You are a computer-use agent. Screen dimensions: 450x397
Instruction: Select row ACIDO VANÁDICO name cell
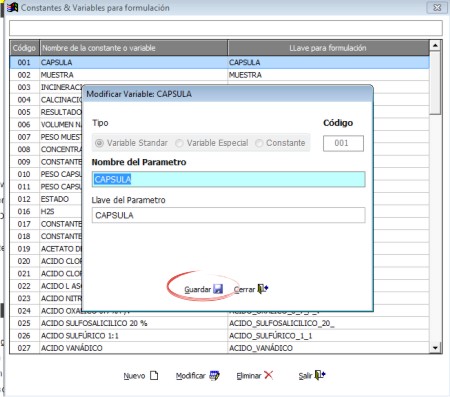[x=133, y=348]
